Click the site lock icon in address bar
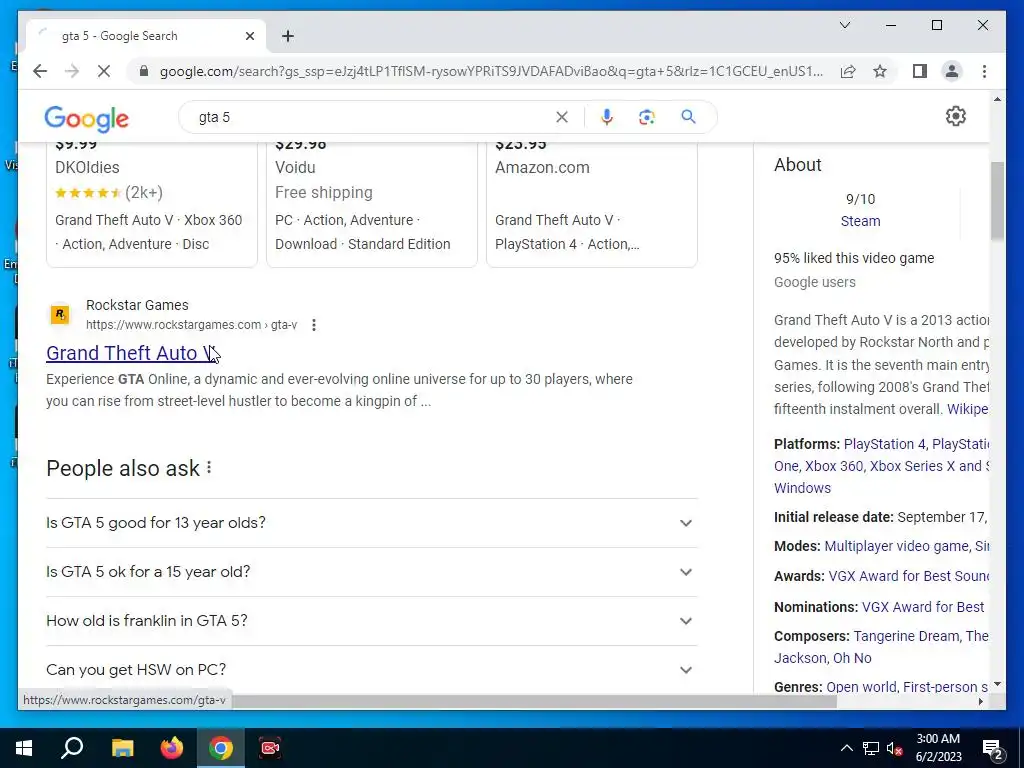 pos(144,71)
